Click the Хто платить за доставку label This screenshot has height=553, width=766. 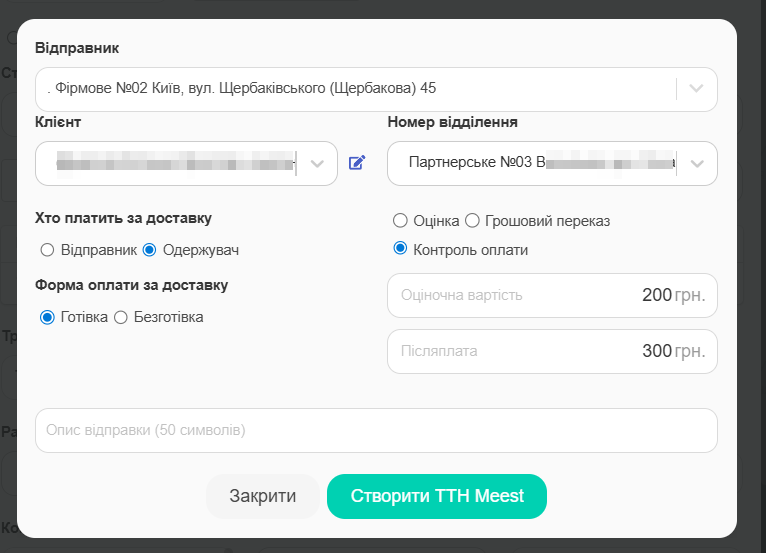(x=123, y=217)
